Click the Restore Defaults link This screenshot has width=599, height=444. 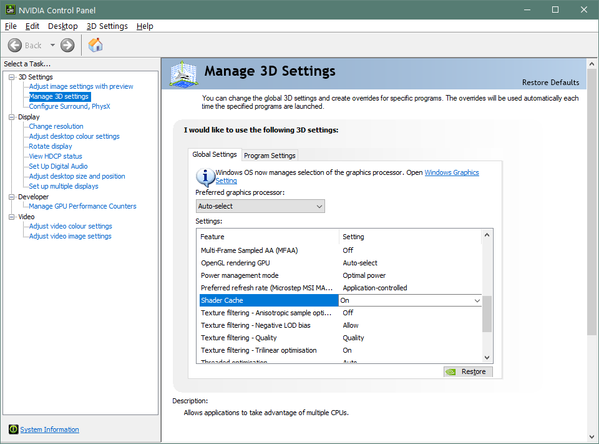[x=550, y=83]
